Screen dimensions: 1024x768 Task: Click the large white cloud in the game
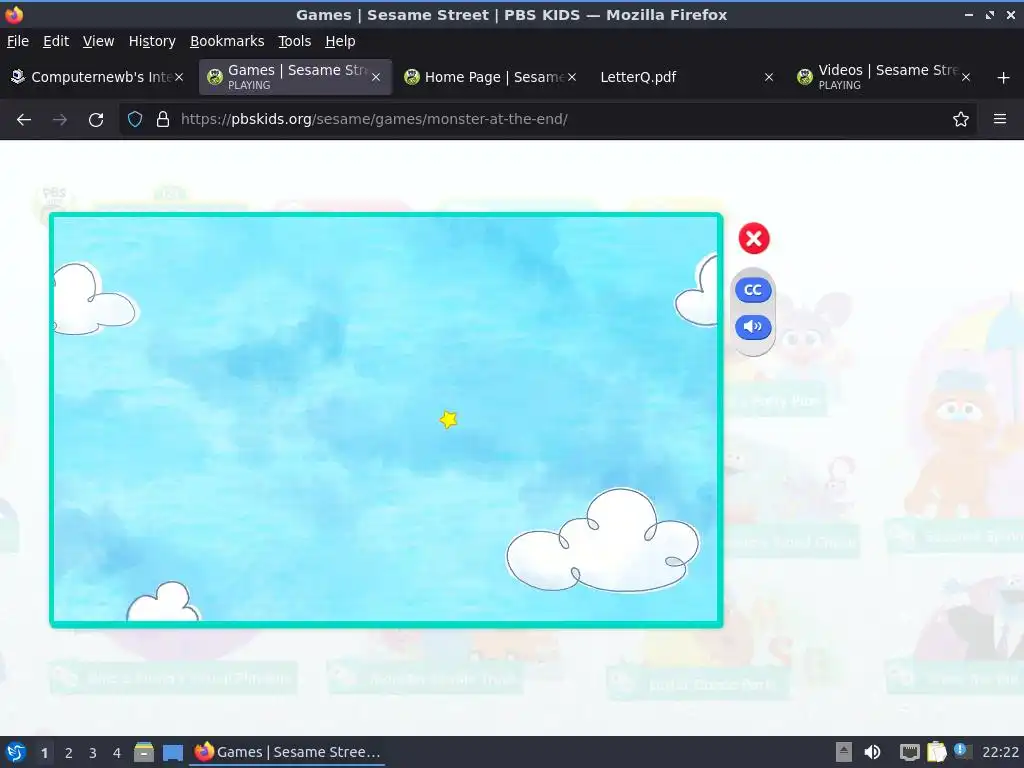[x=603, y=541]
